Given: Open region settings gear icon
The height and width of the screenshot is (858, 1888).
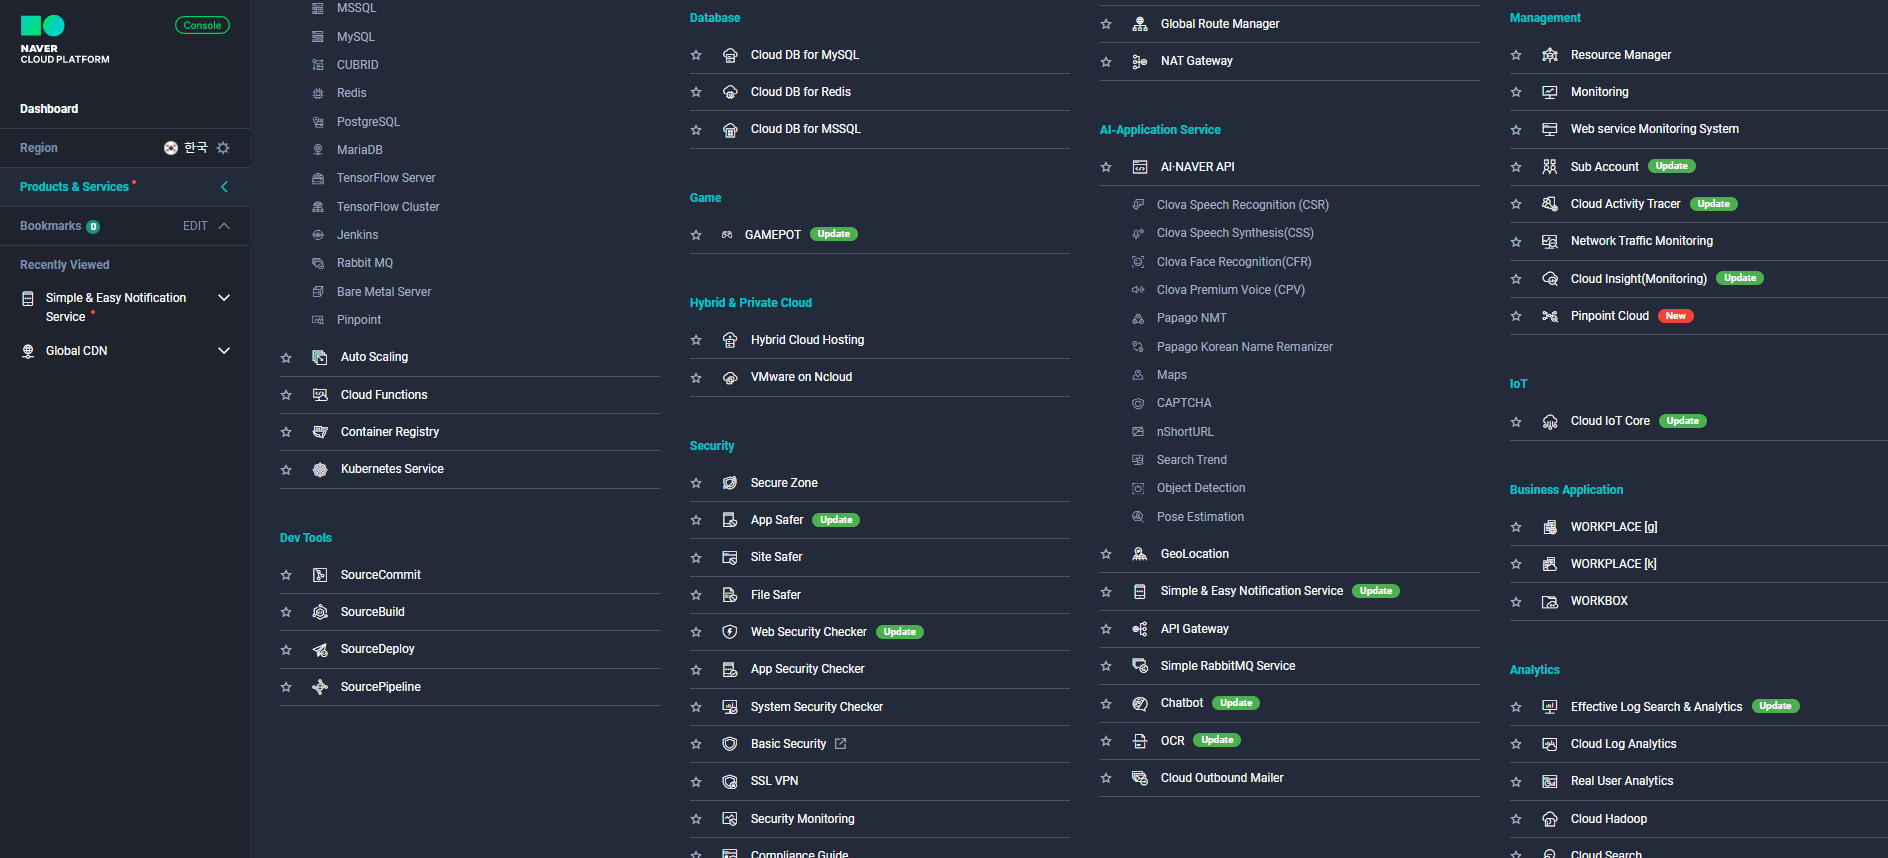Looking at the screenshot, I should (223, 148).
